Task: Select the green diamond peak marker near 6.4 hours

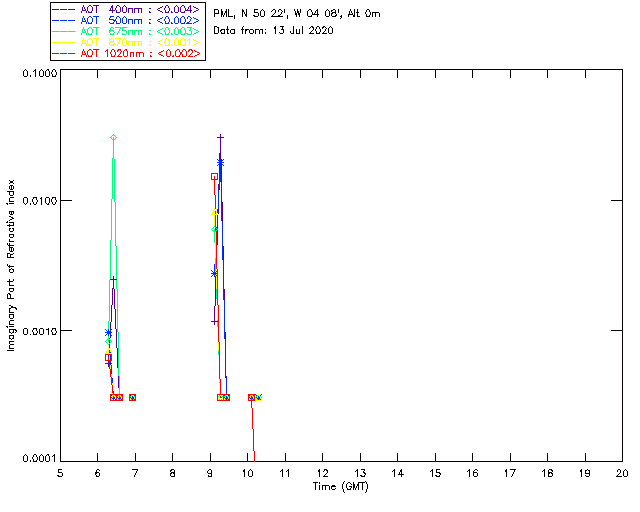Action: [113, 138]
